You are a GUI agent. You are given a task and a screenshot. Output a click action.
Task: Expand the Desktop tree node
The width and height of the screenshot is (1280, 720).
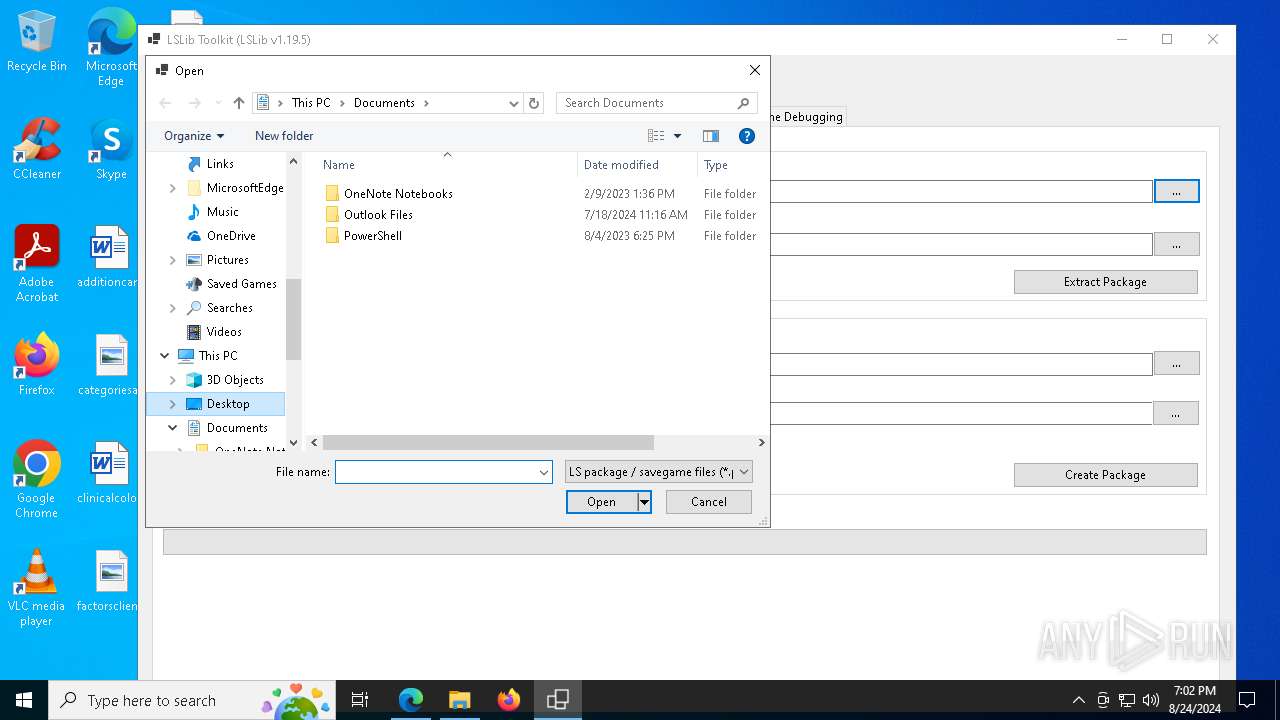click(x=172, y=404)
